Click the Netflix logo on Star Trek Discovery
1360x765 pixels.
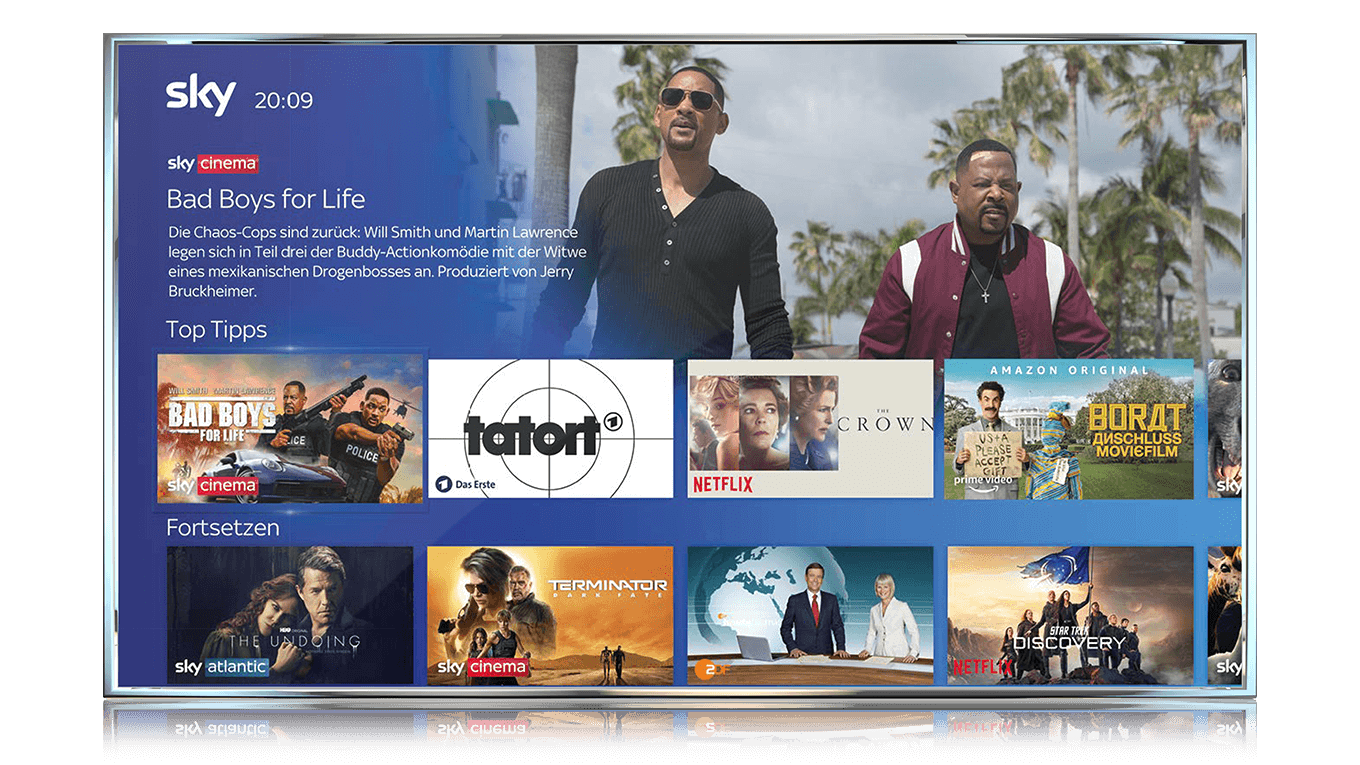click(x=981, y=665)
